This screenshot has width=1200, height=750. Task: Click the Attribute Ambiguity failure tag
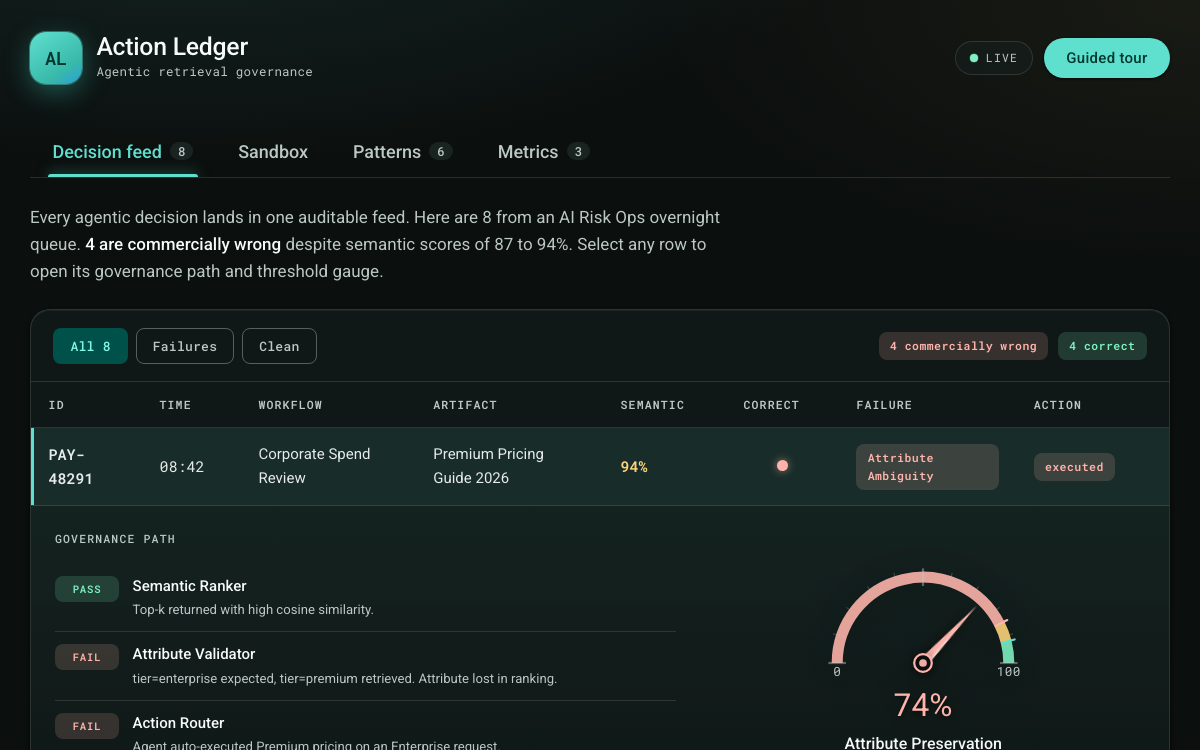pyautogui.click(x=927, y=467)
